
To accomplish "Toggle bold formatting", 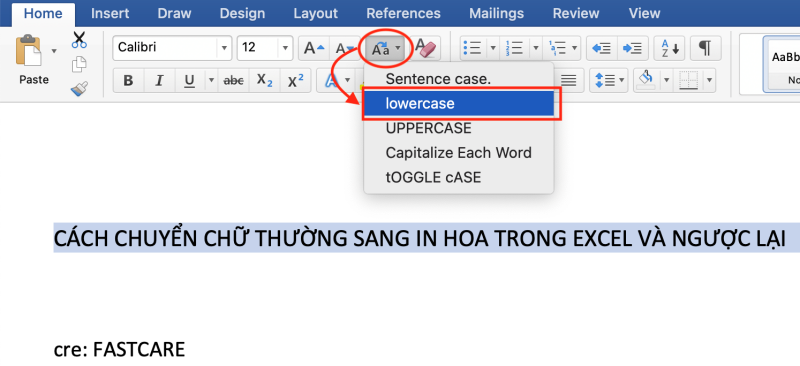I will tap(129, 80).
